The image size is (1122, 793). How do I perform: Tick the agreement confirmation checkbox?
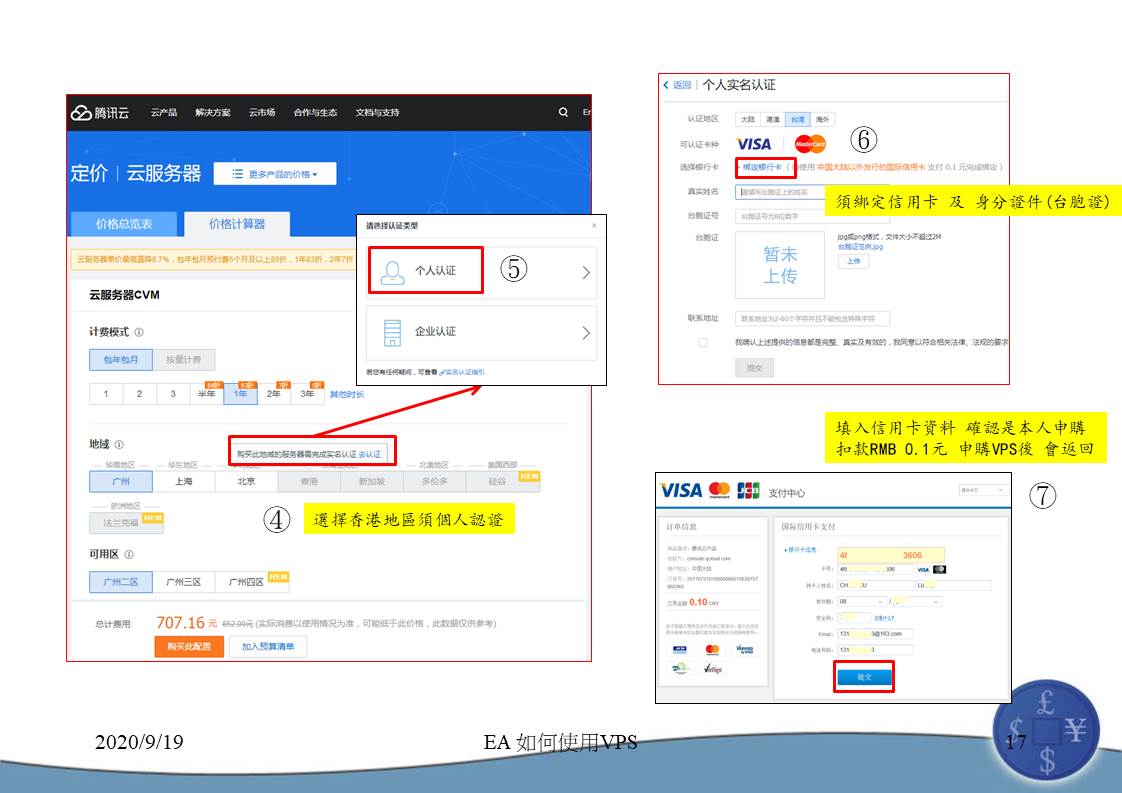[x=703, y=343]
